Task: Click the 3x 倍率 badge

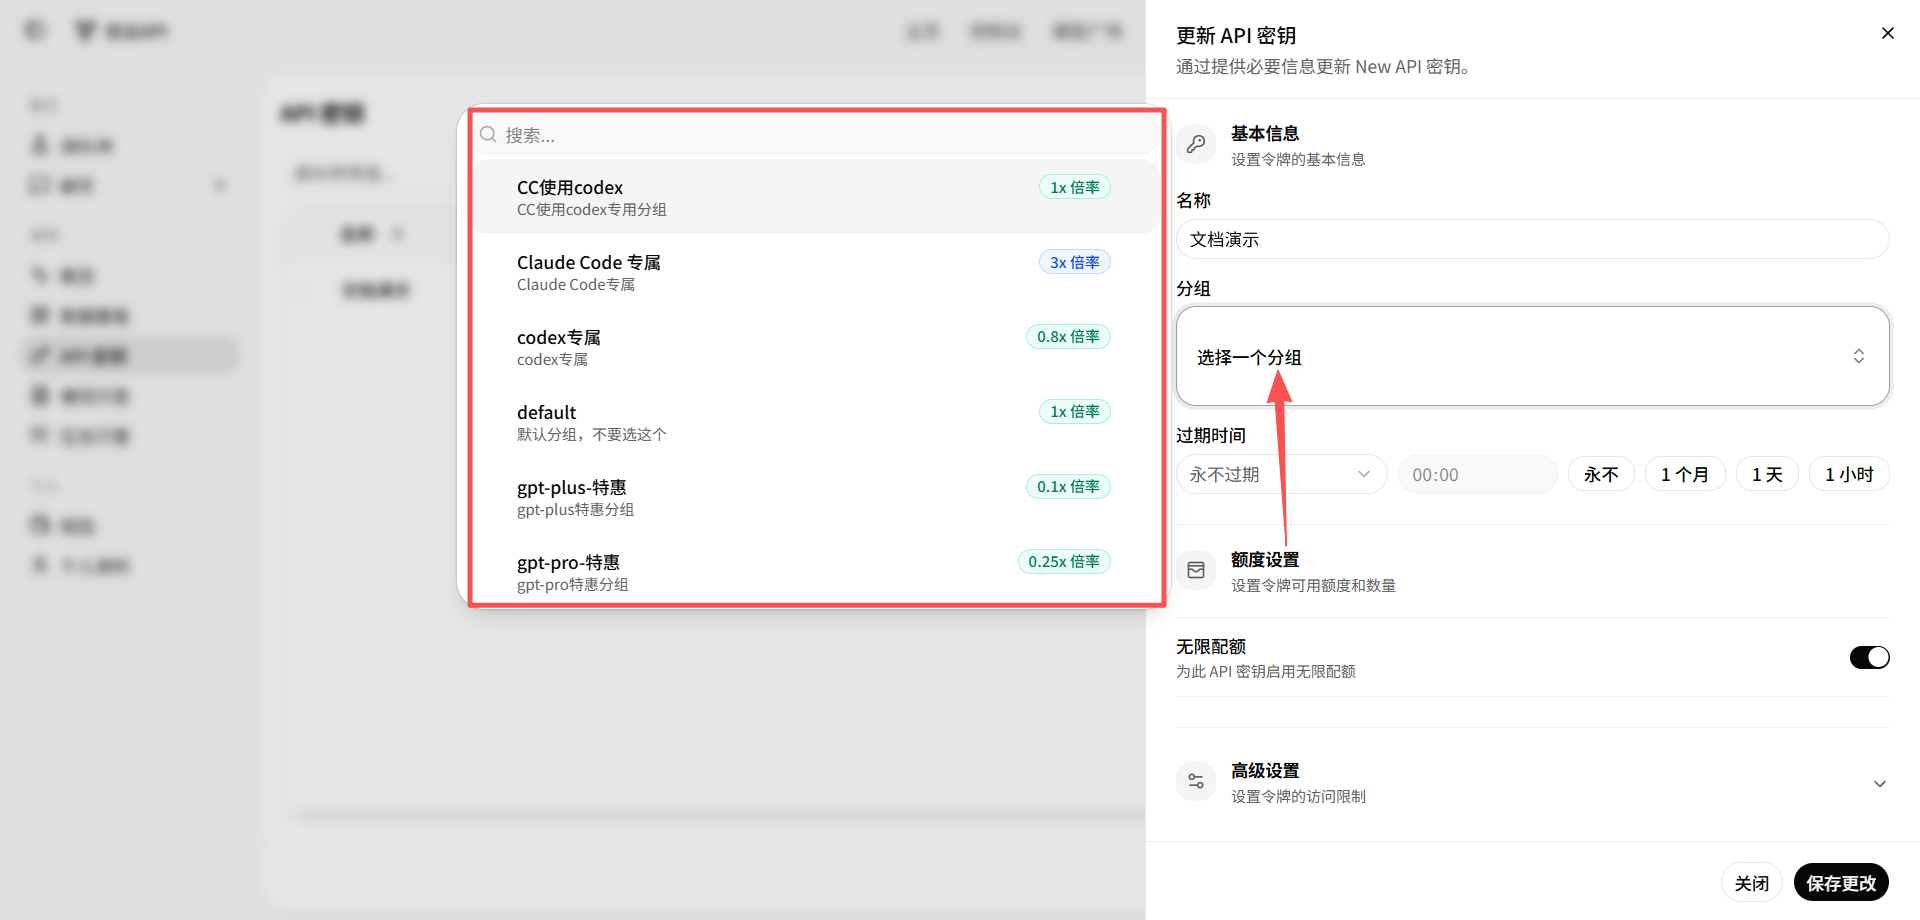Action: click(x=1074, y=262)
